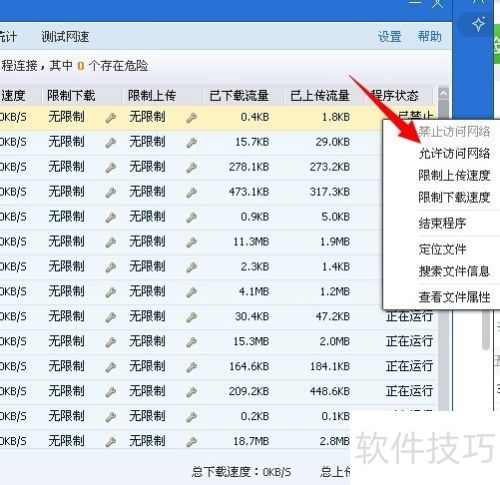500x485 pixels.
Task: Open upload-limit wrench for the 15.7KB row
Action: coord(191,143)
